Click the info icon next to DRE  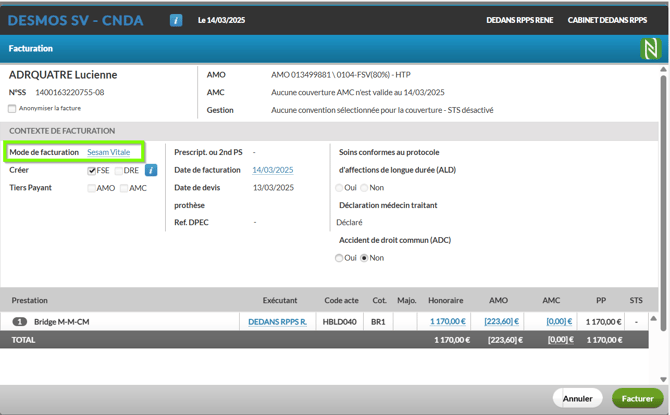(151, 171)
